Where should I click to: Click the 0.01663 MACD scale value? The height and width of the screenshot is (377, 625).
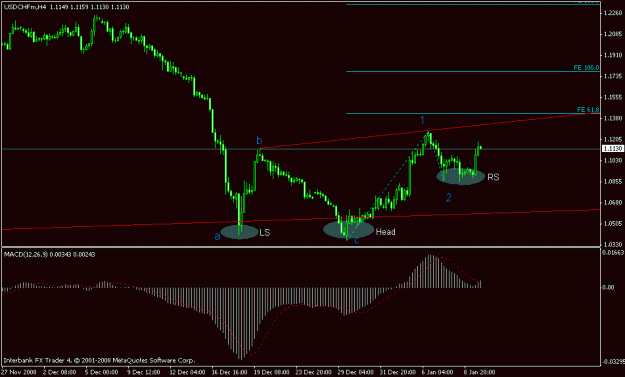613,252
